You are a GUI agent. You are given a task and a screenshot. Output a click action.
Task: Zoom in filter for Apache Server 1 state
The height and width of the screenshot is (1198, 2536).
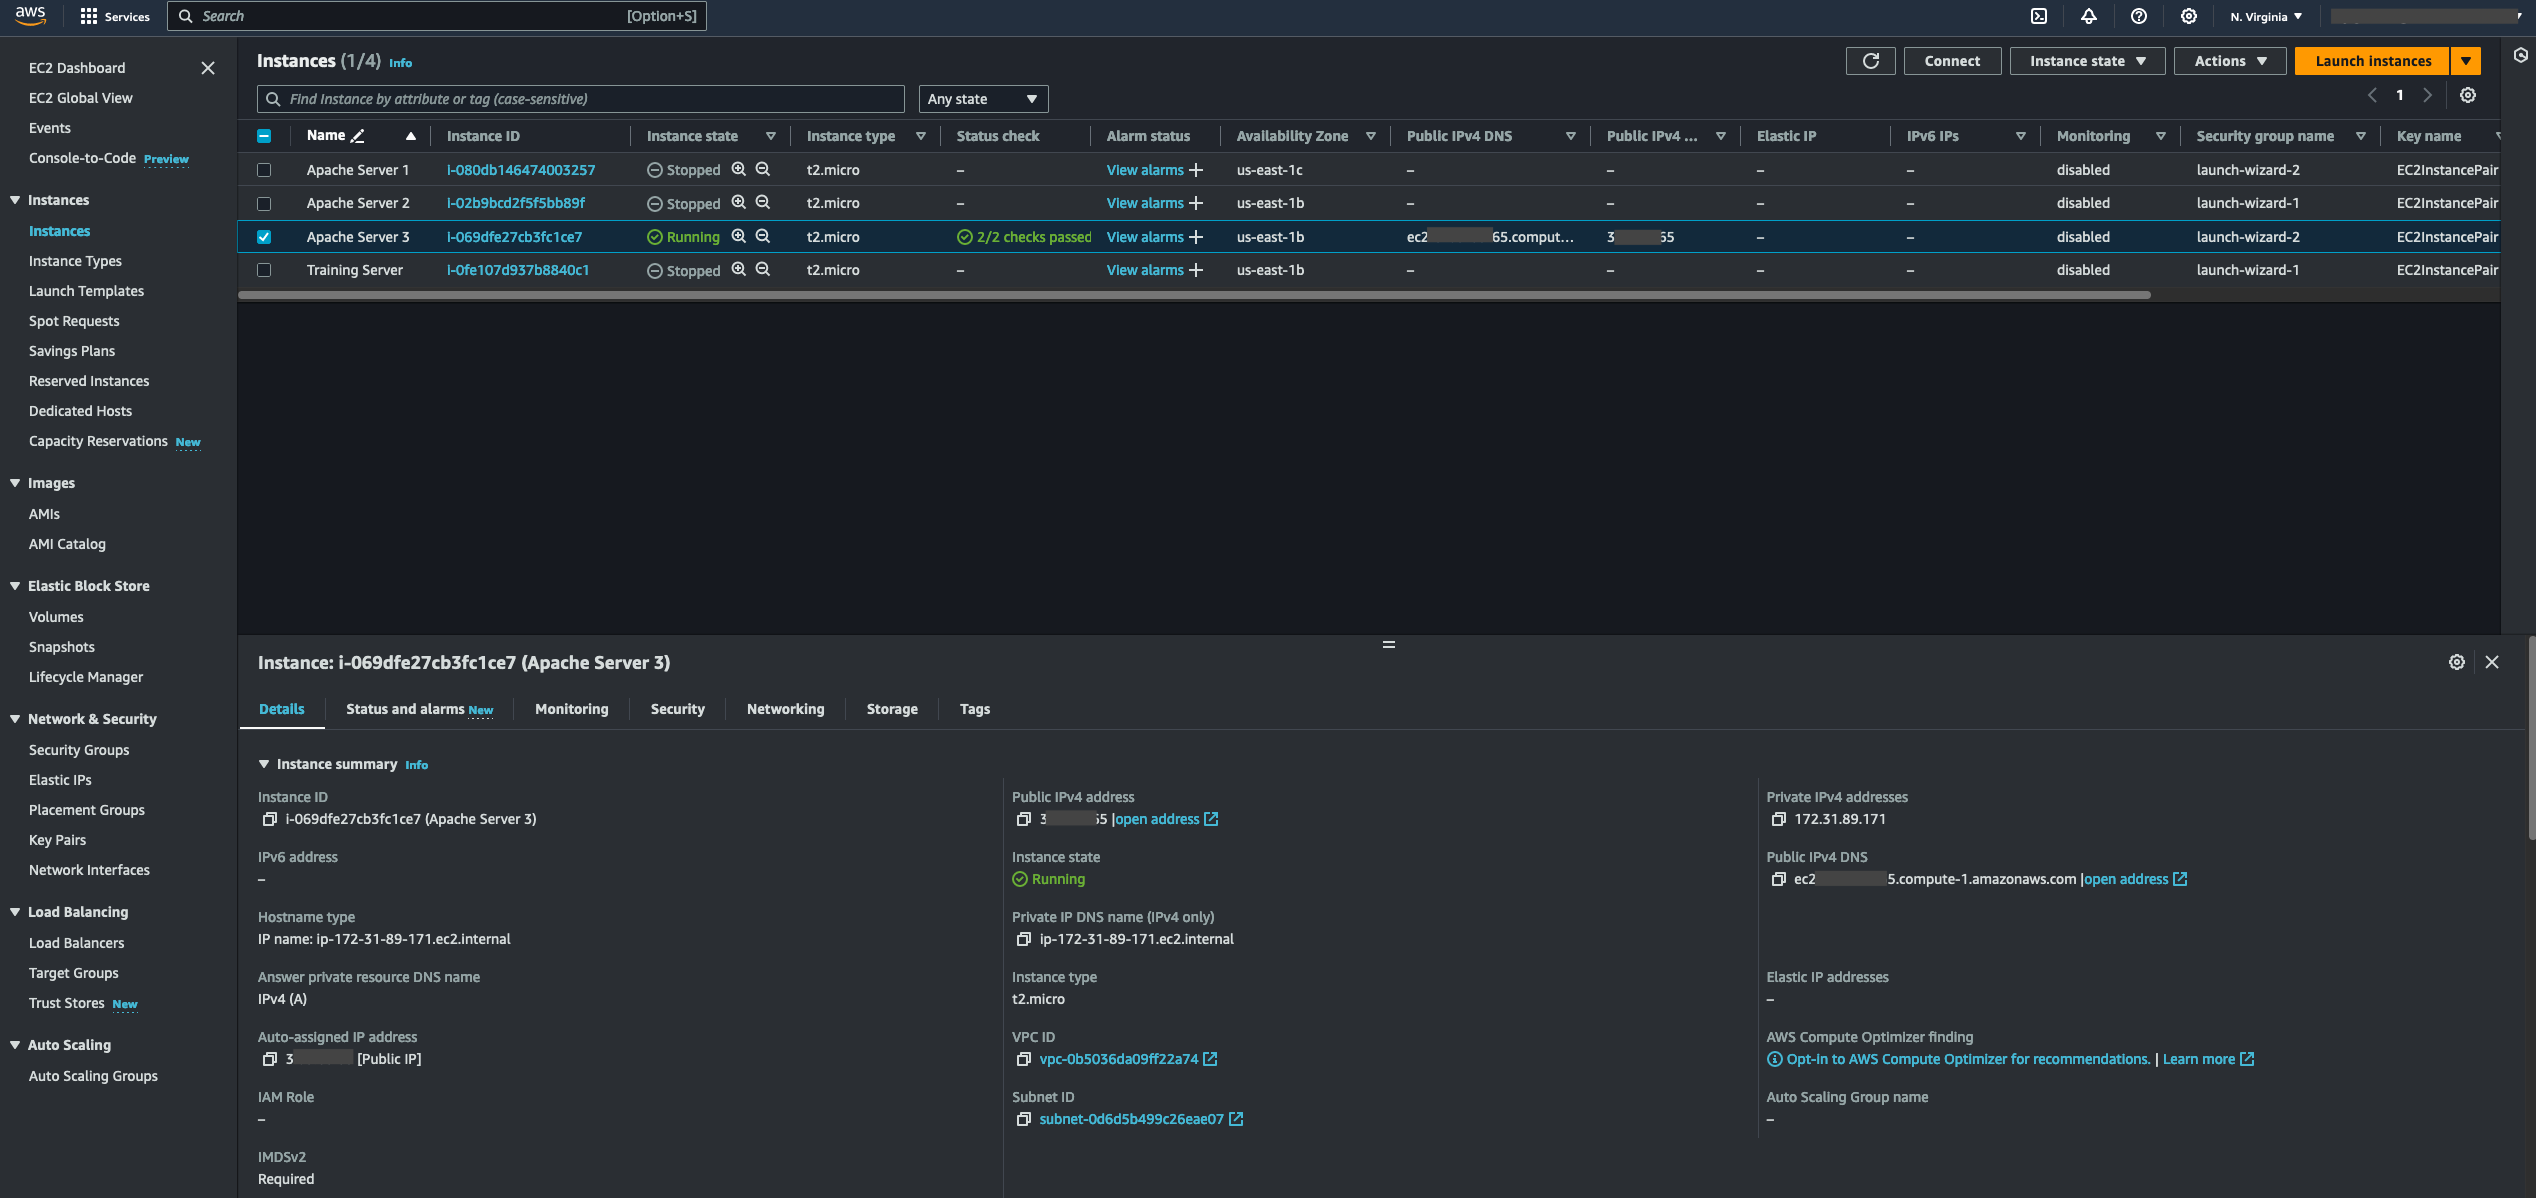click(x=739, y=170)
